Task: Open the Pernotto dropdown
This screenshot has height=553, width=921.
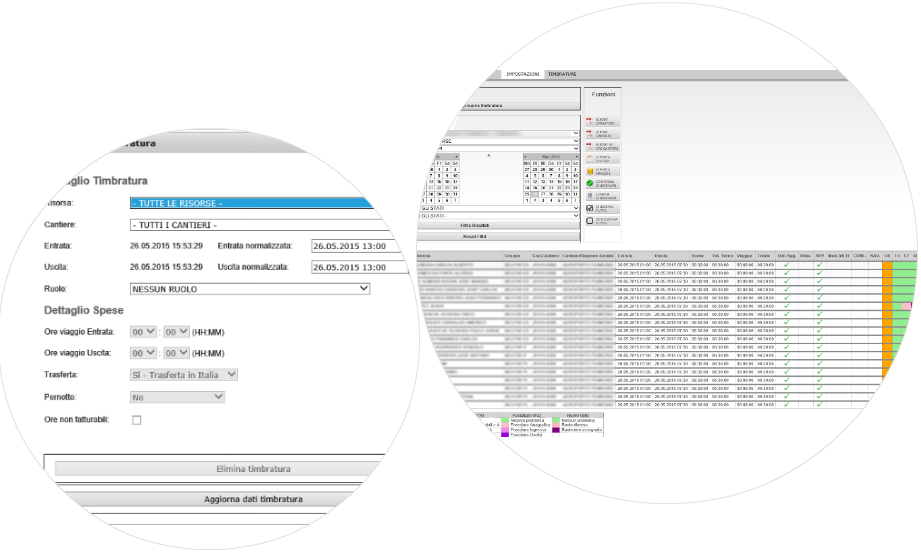Action: 177,397
